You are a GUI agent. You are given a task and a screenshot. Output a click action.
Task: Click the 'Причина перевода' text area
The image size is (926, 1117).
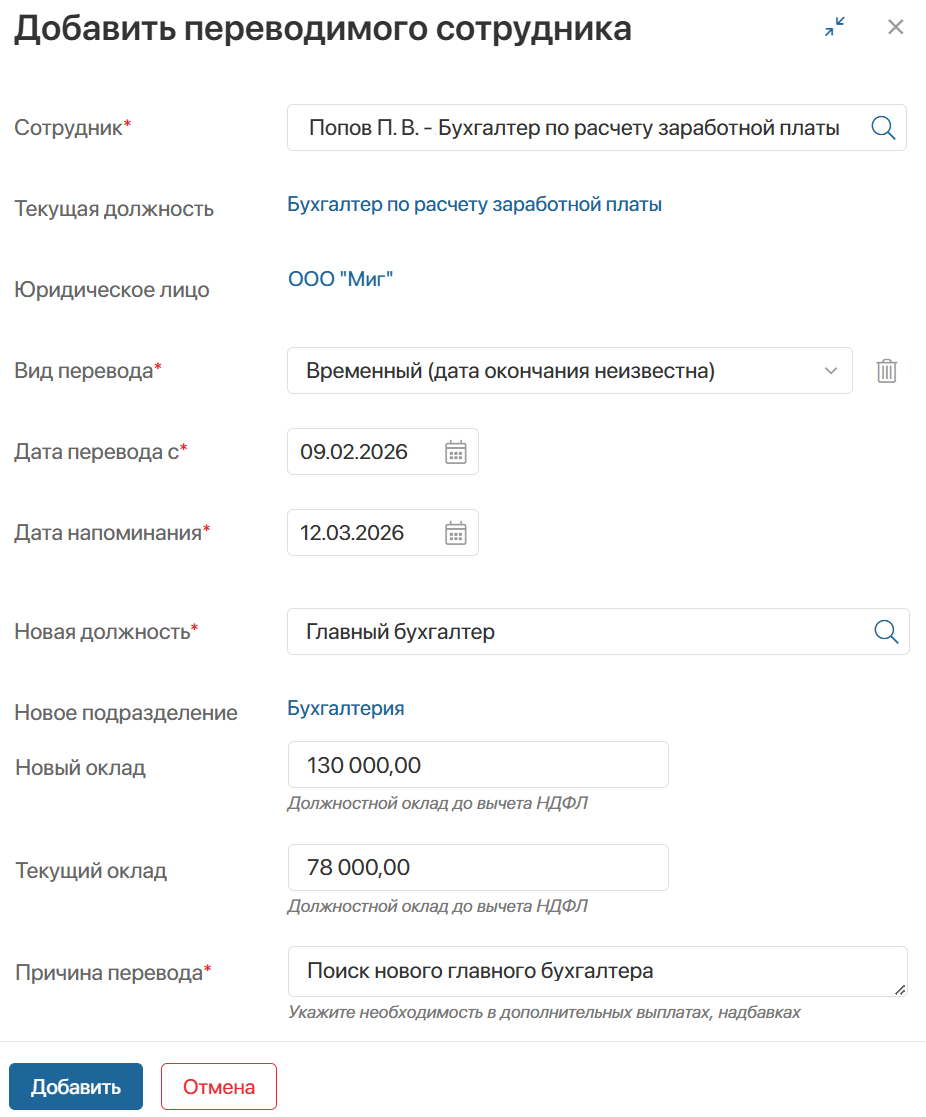click(597, 971)
